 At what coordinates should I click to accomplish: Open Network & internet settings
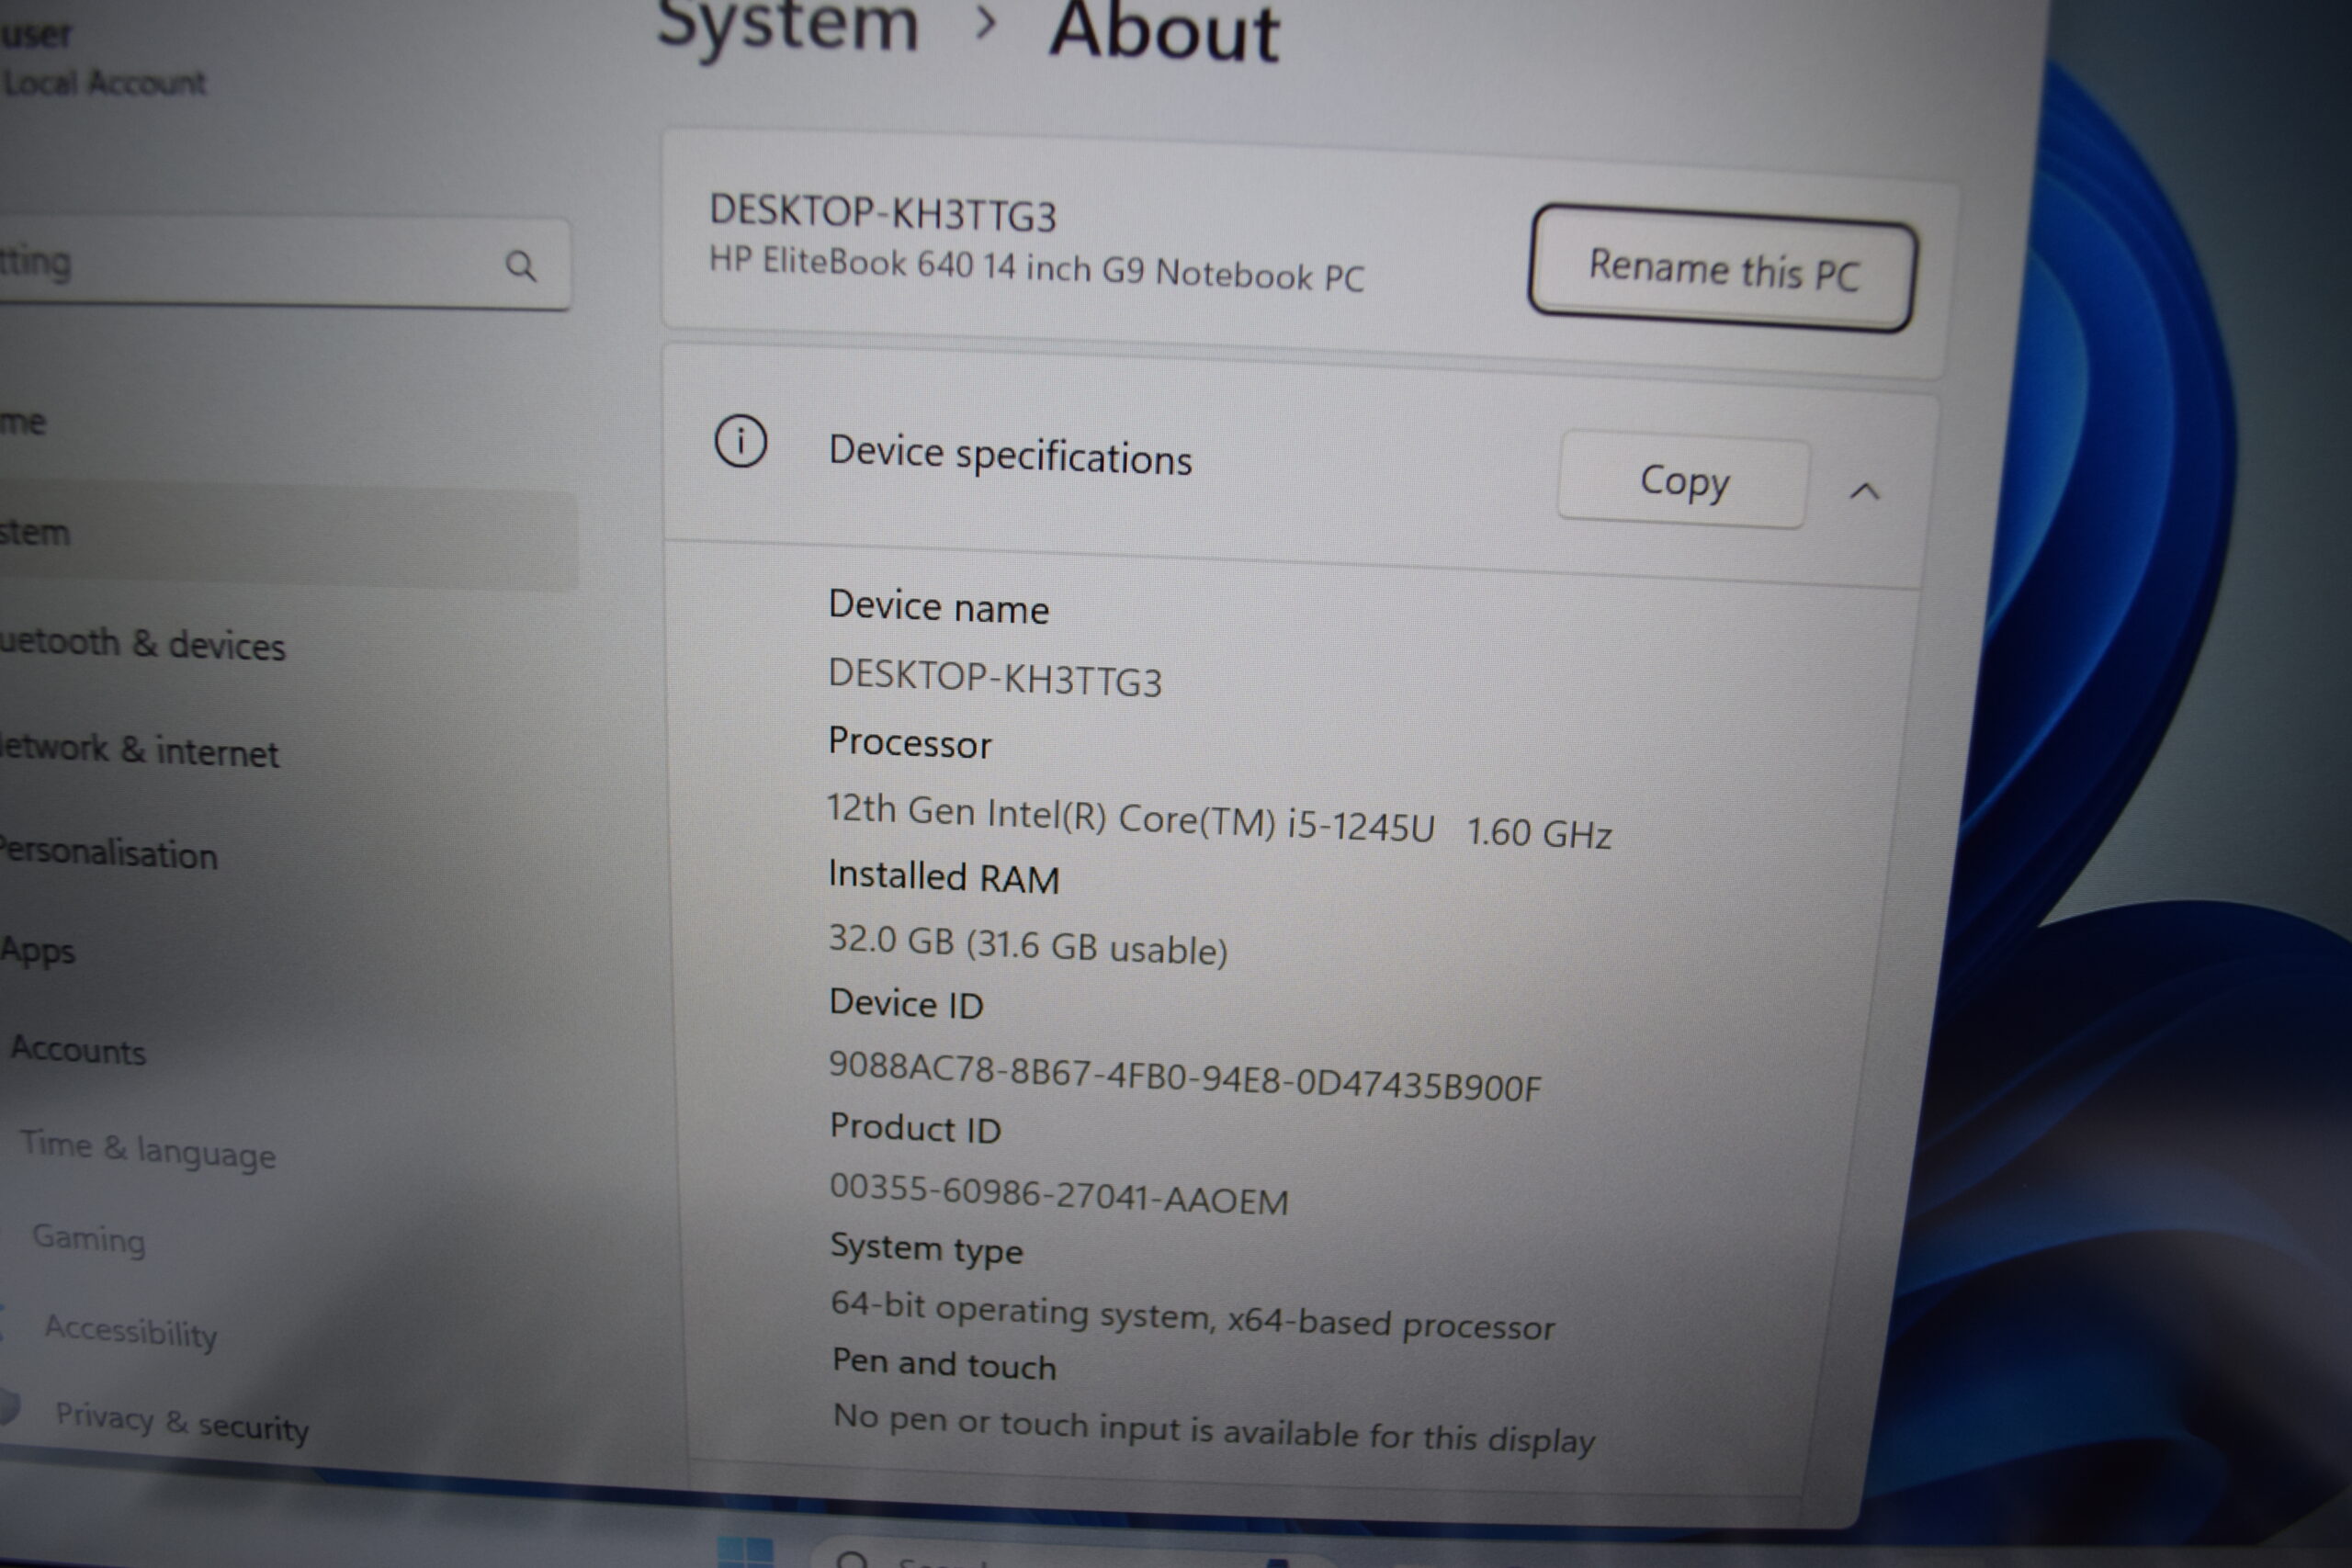pos(140,750)
